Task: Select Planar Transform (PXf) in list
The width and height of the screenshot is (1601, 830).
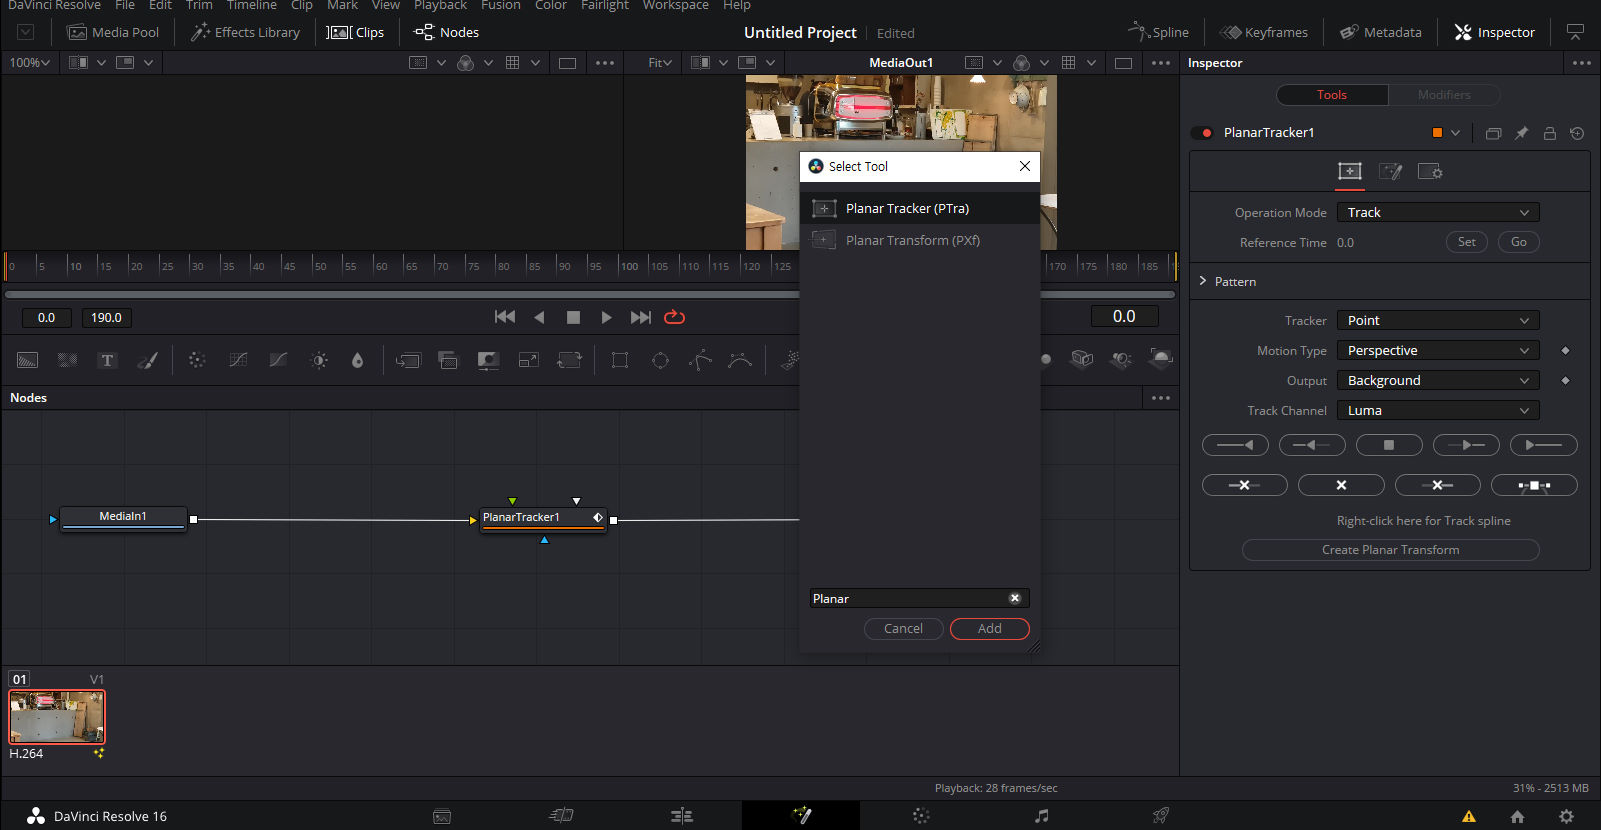Action: coord(920,240)
